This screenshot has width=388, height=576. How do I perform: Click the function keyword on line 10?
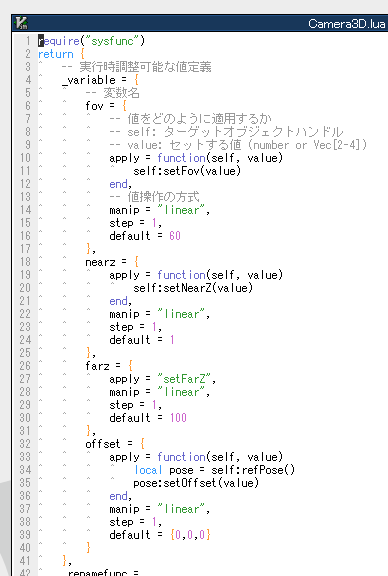(181, 158)
